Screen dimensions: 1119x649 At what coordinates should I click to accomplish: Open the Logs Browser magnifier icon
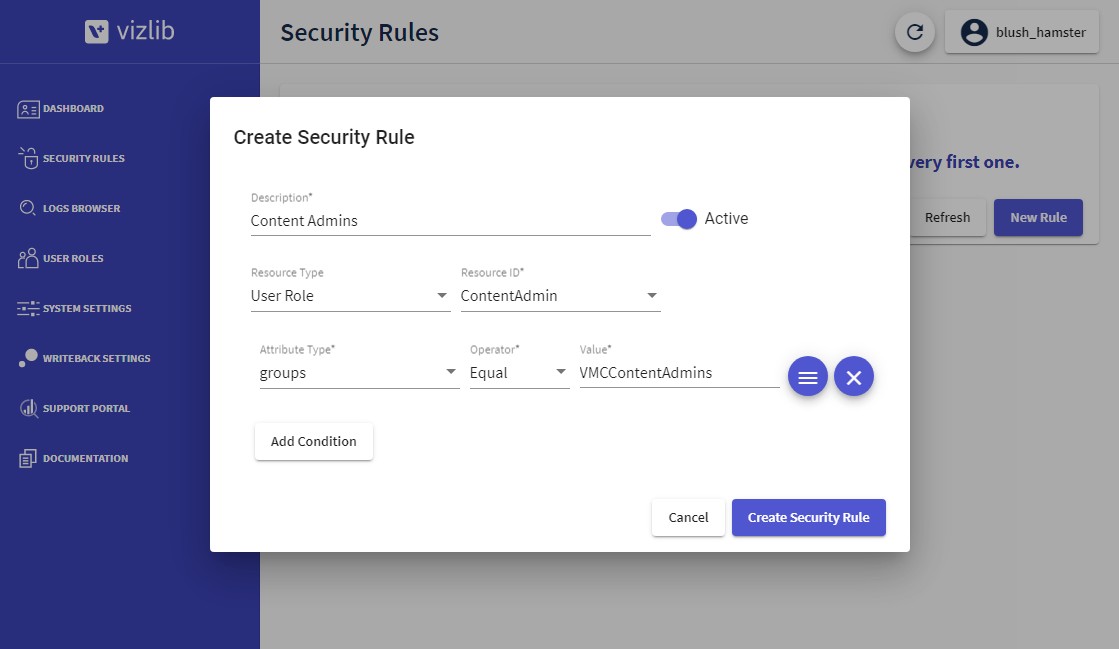pos(27,208)
